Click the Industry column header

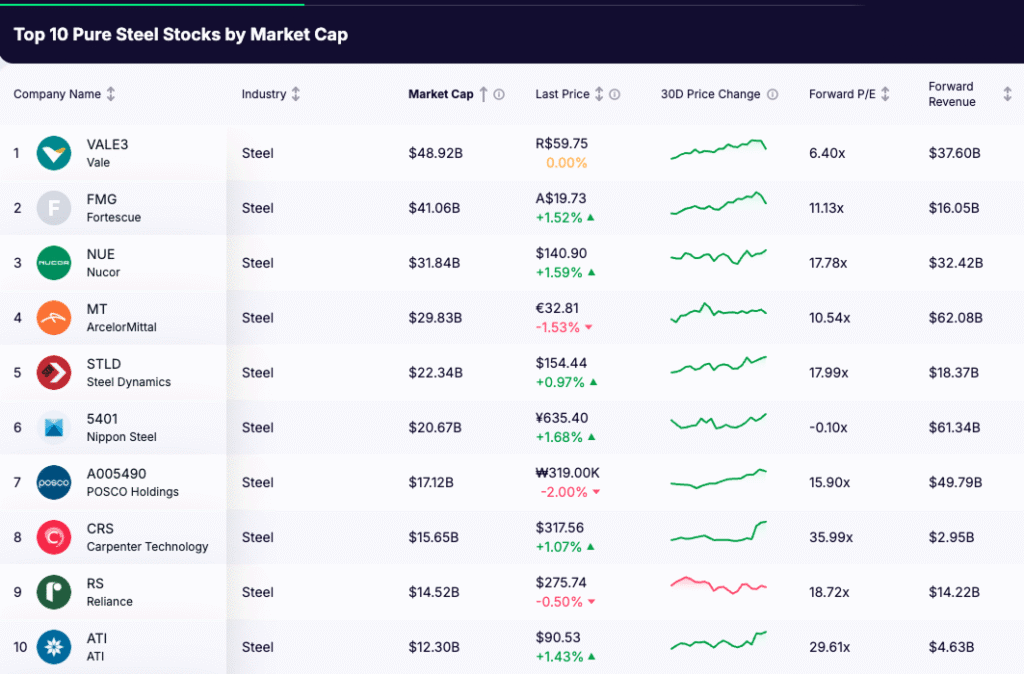tap(262, 93)
